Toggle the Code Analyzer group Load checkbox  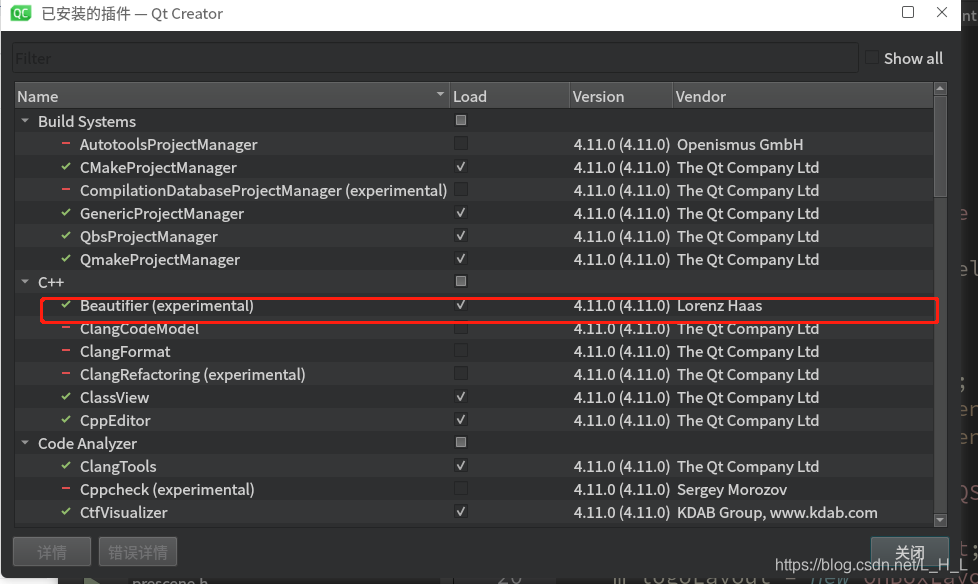click(461, 442)
